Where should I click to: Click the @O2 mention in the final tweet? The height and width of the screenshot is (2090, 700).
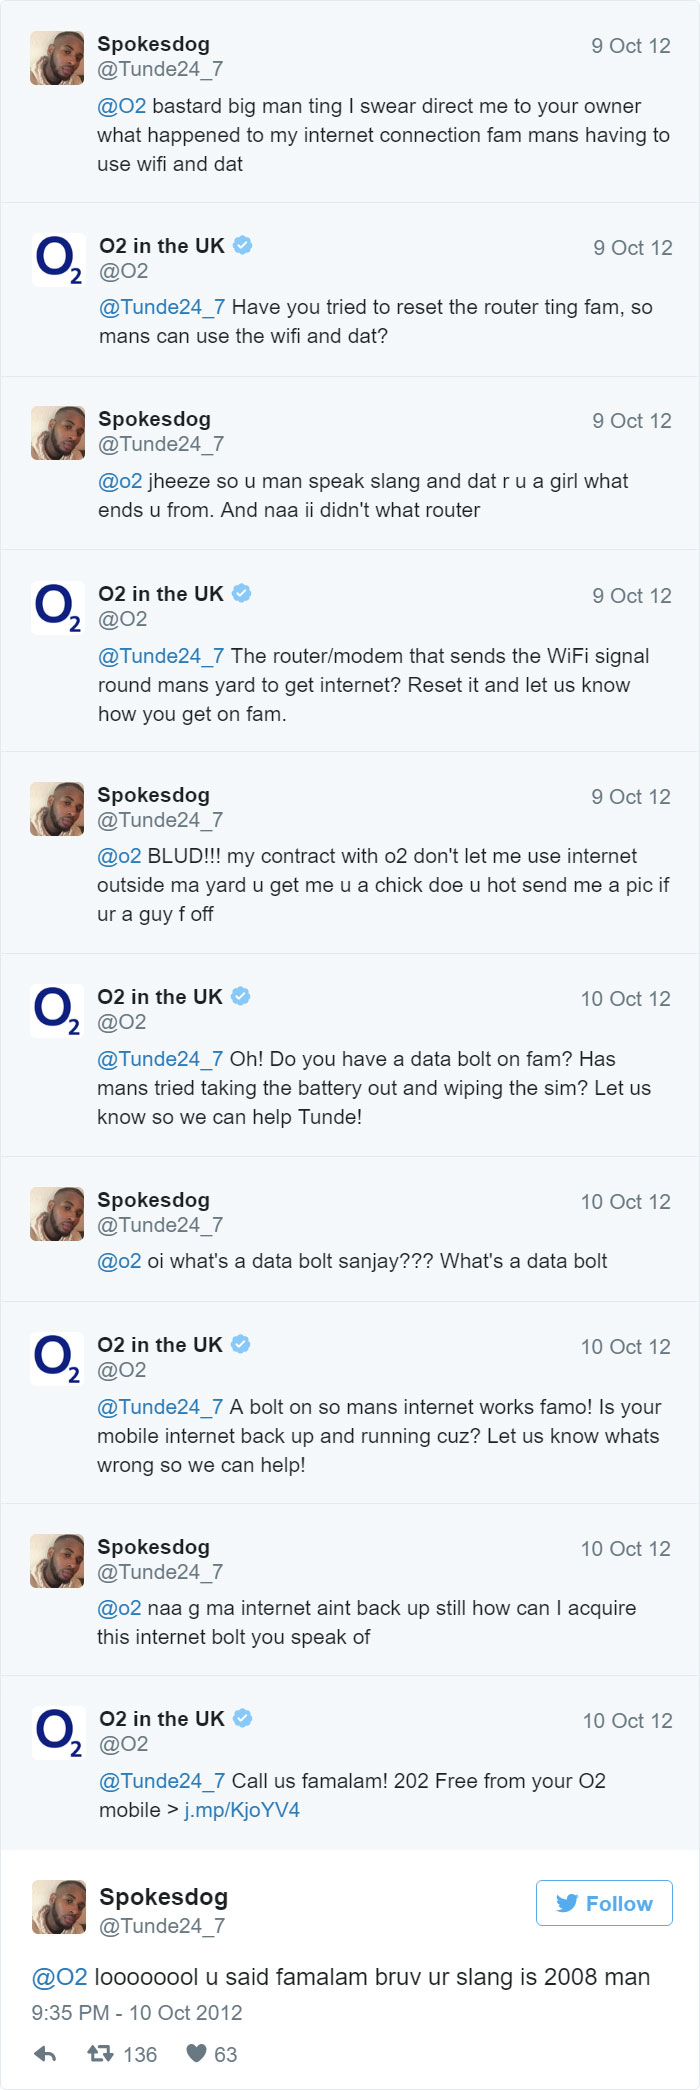coord(60,1977)
